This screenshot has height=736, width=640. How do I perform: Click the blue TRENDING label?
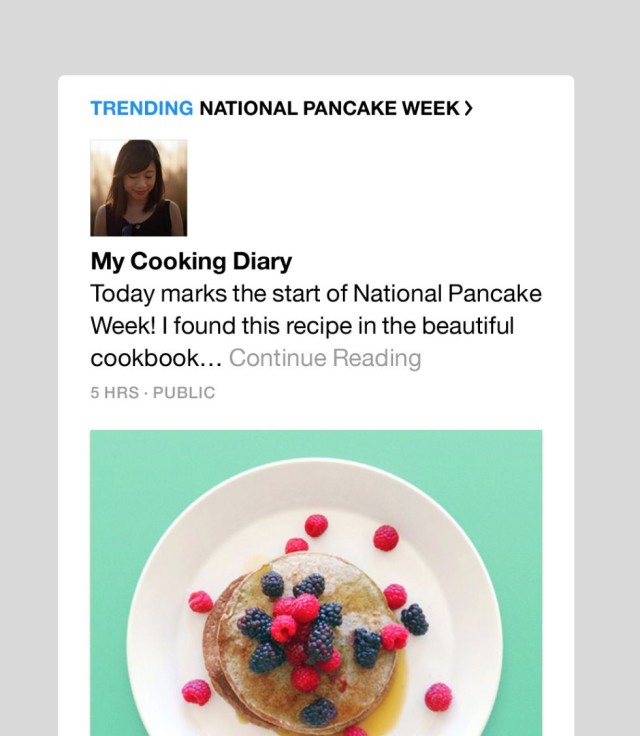(141, 108)
